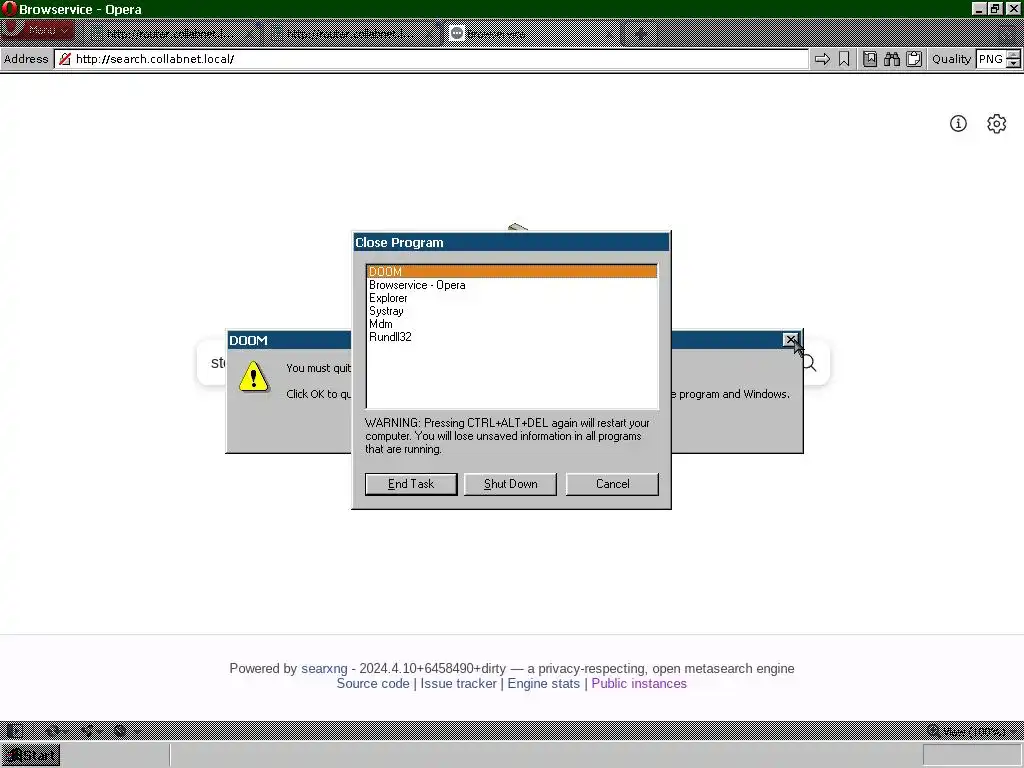Click the Windows Start button
Viewport: 1024px width, 768px height.
point(31,756)
